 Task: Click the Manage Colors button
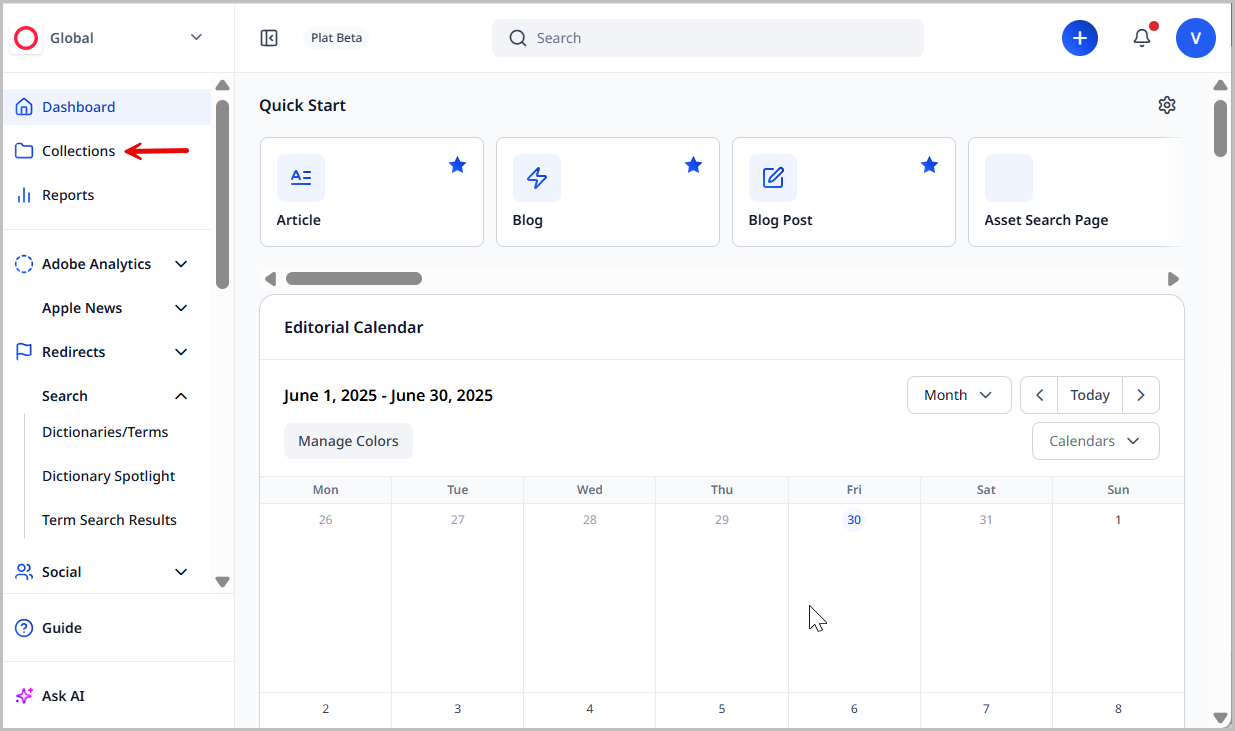pos(348,441)
